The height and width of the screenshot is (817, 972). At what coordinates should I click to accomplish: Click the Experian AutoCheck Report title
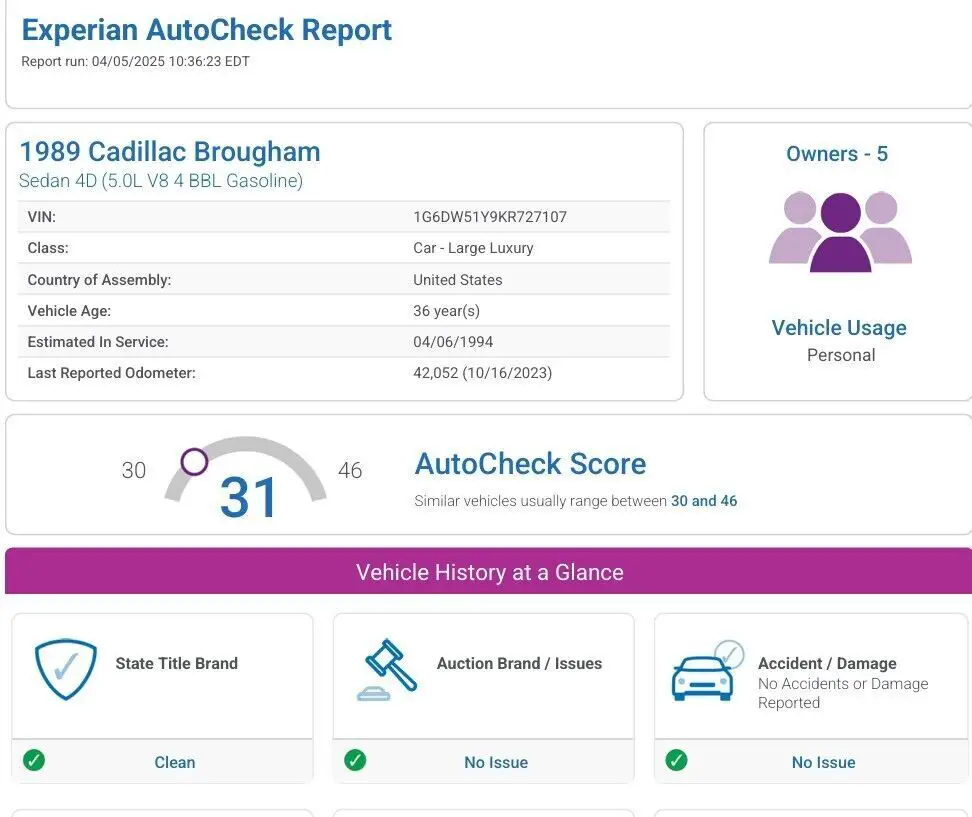207,30
